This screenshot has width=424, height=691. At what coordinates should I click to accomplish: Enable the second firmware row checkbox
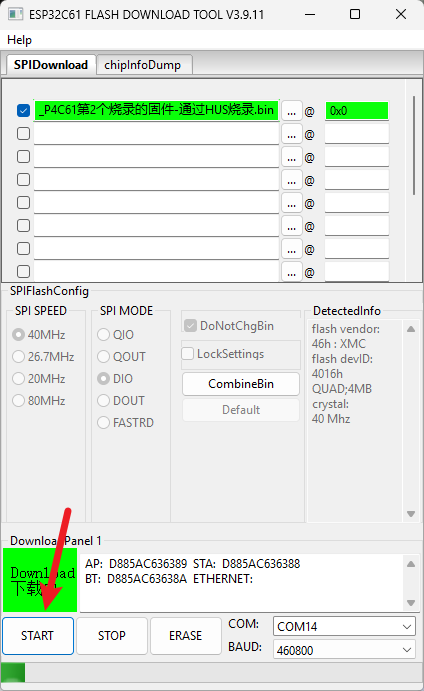pos(23,134)
